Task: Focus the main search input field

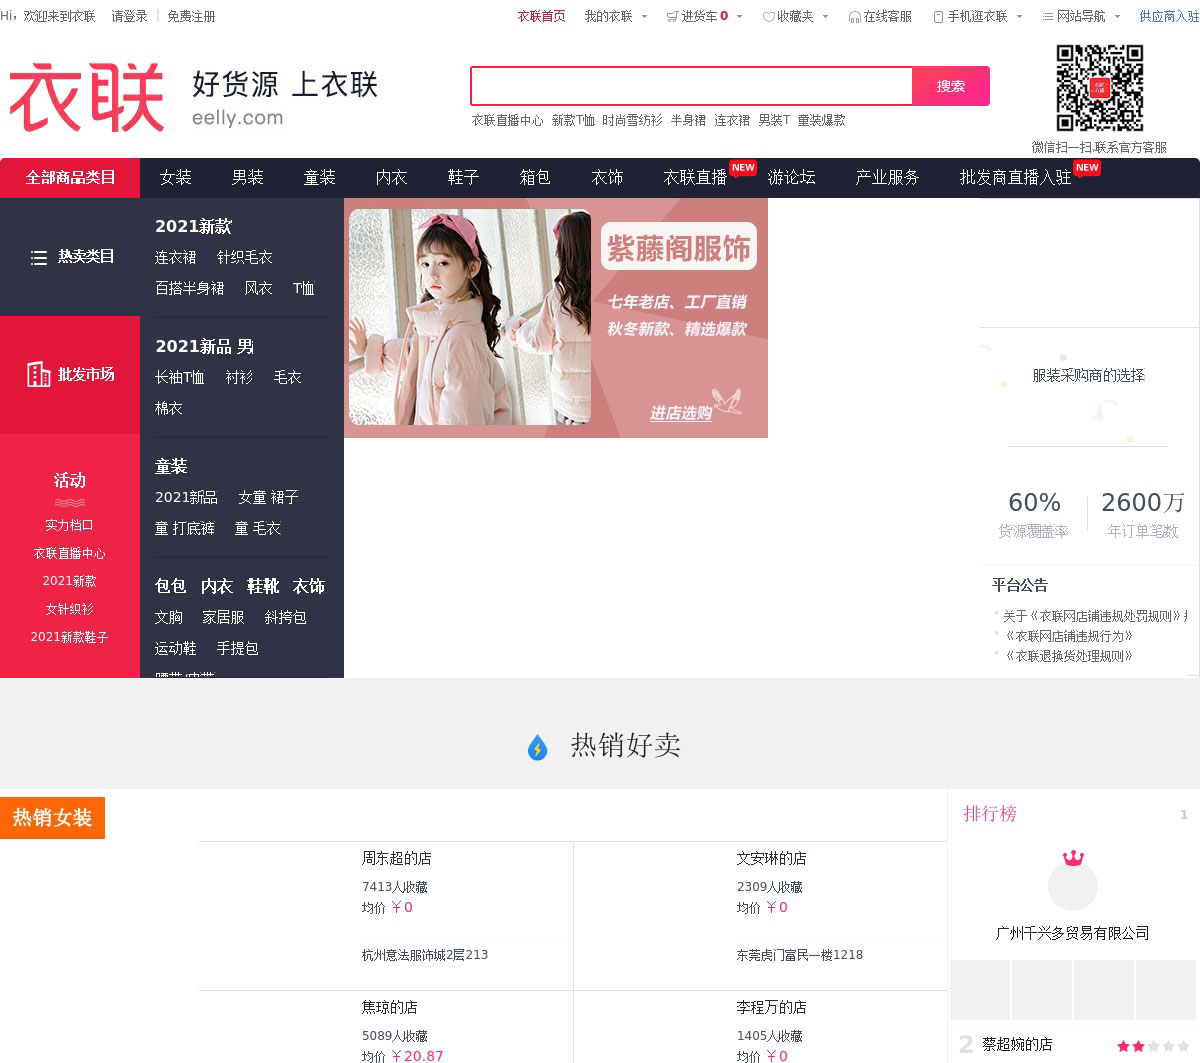Action: coord(692,86)
